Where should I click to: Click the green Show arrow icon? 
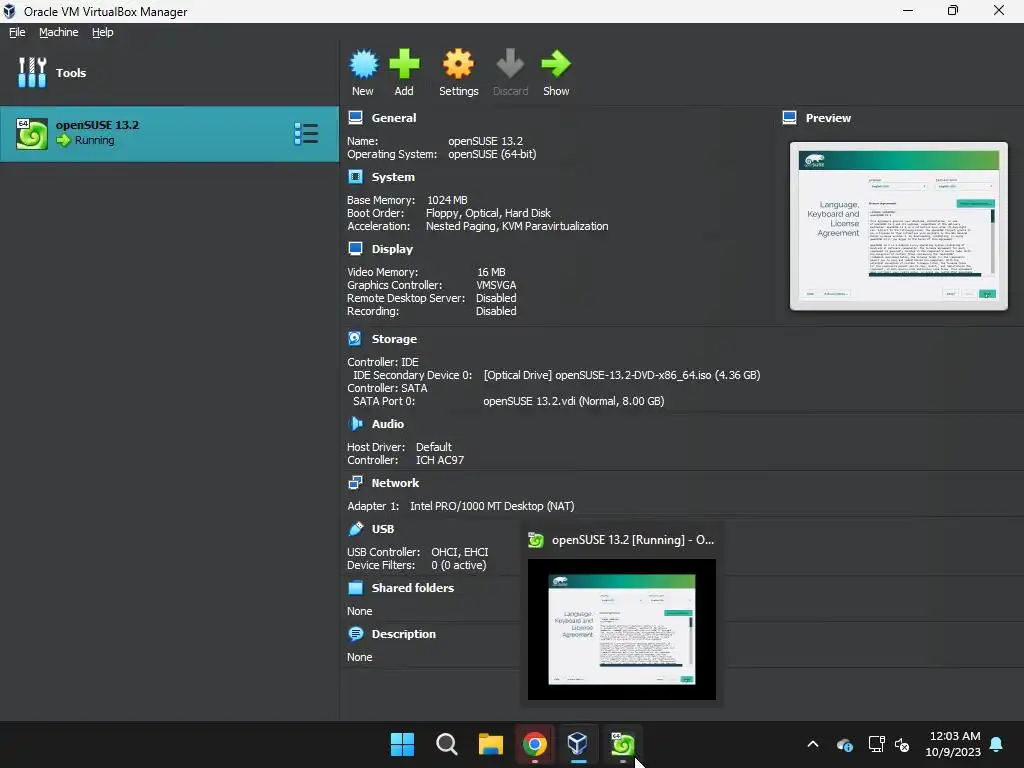pos(556,64)
